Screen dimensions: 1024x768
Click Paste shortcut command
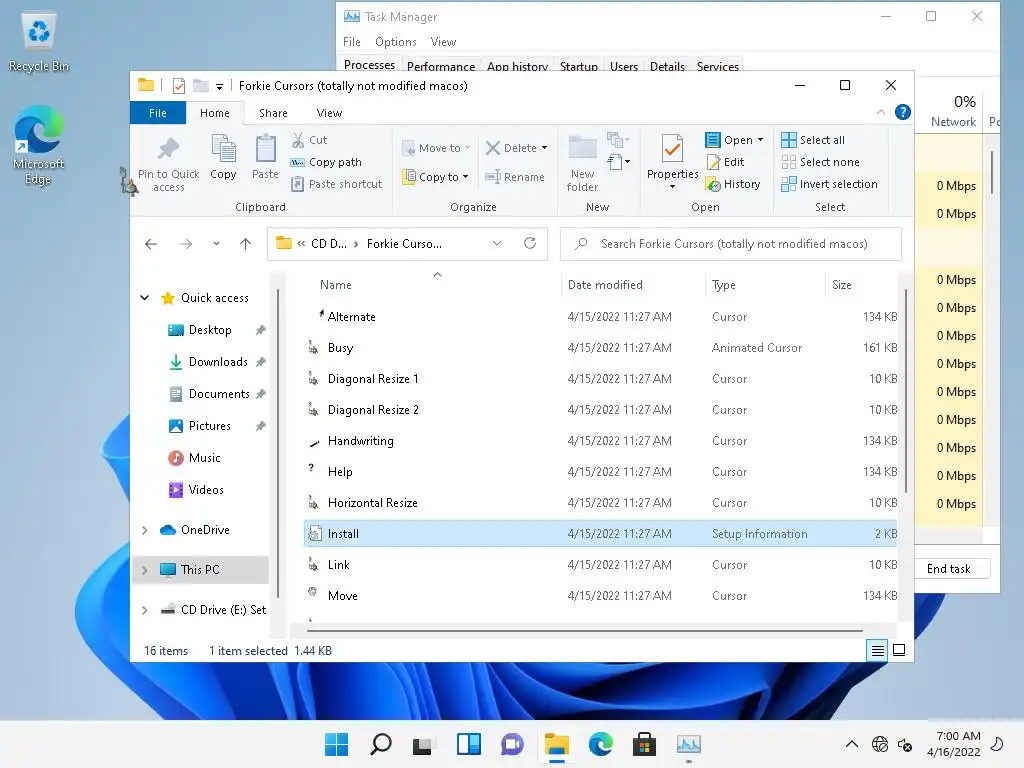[x=337, y=184]
